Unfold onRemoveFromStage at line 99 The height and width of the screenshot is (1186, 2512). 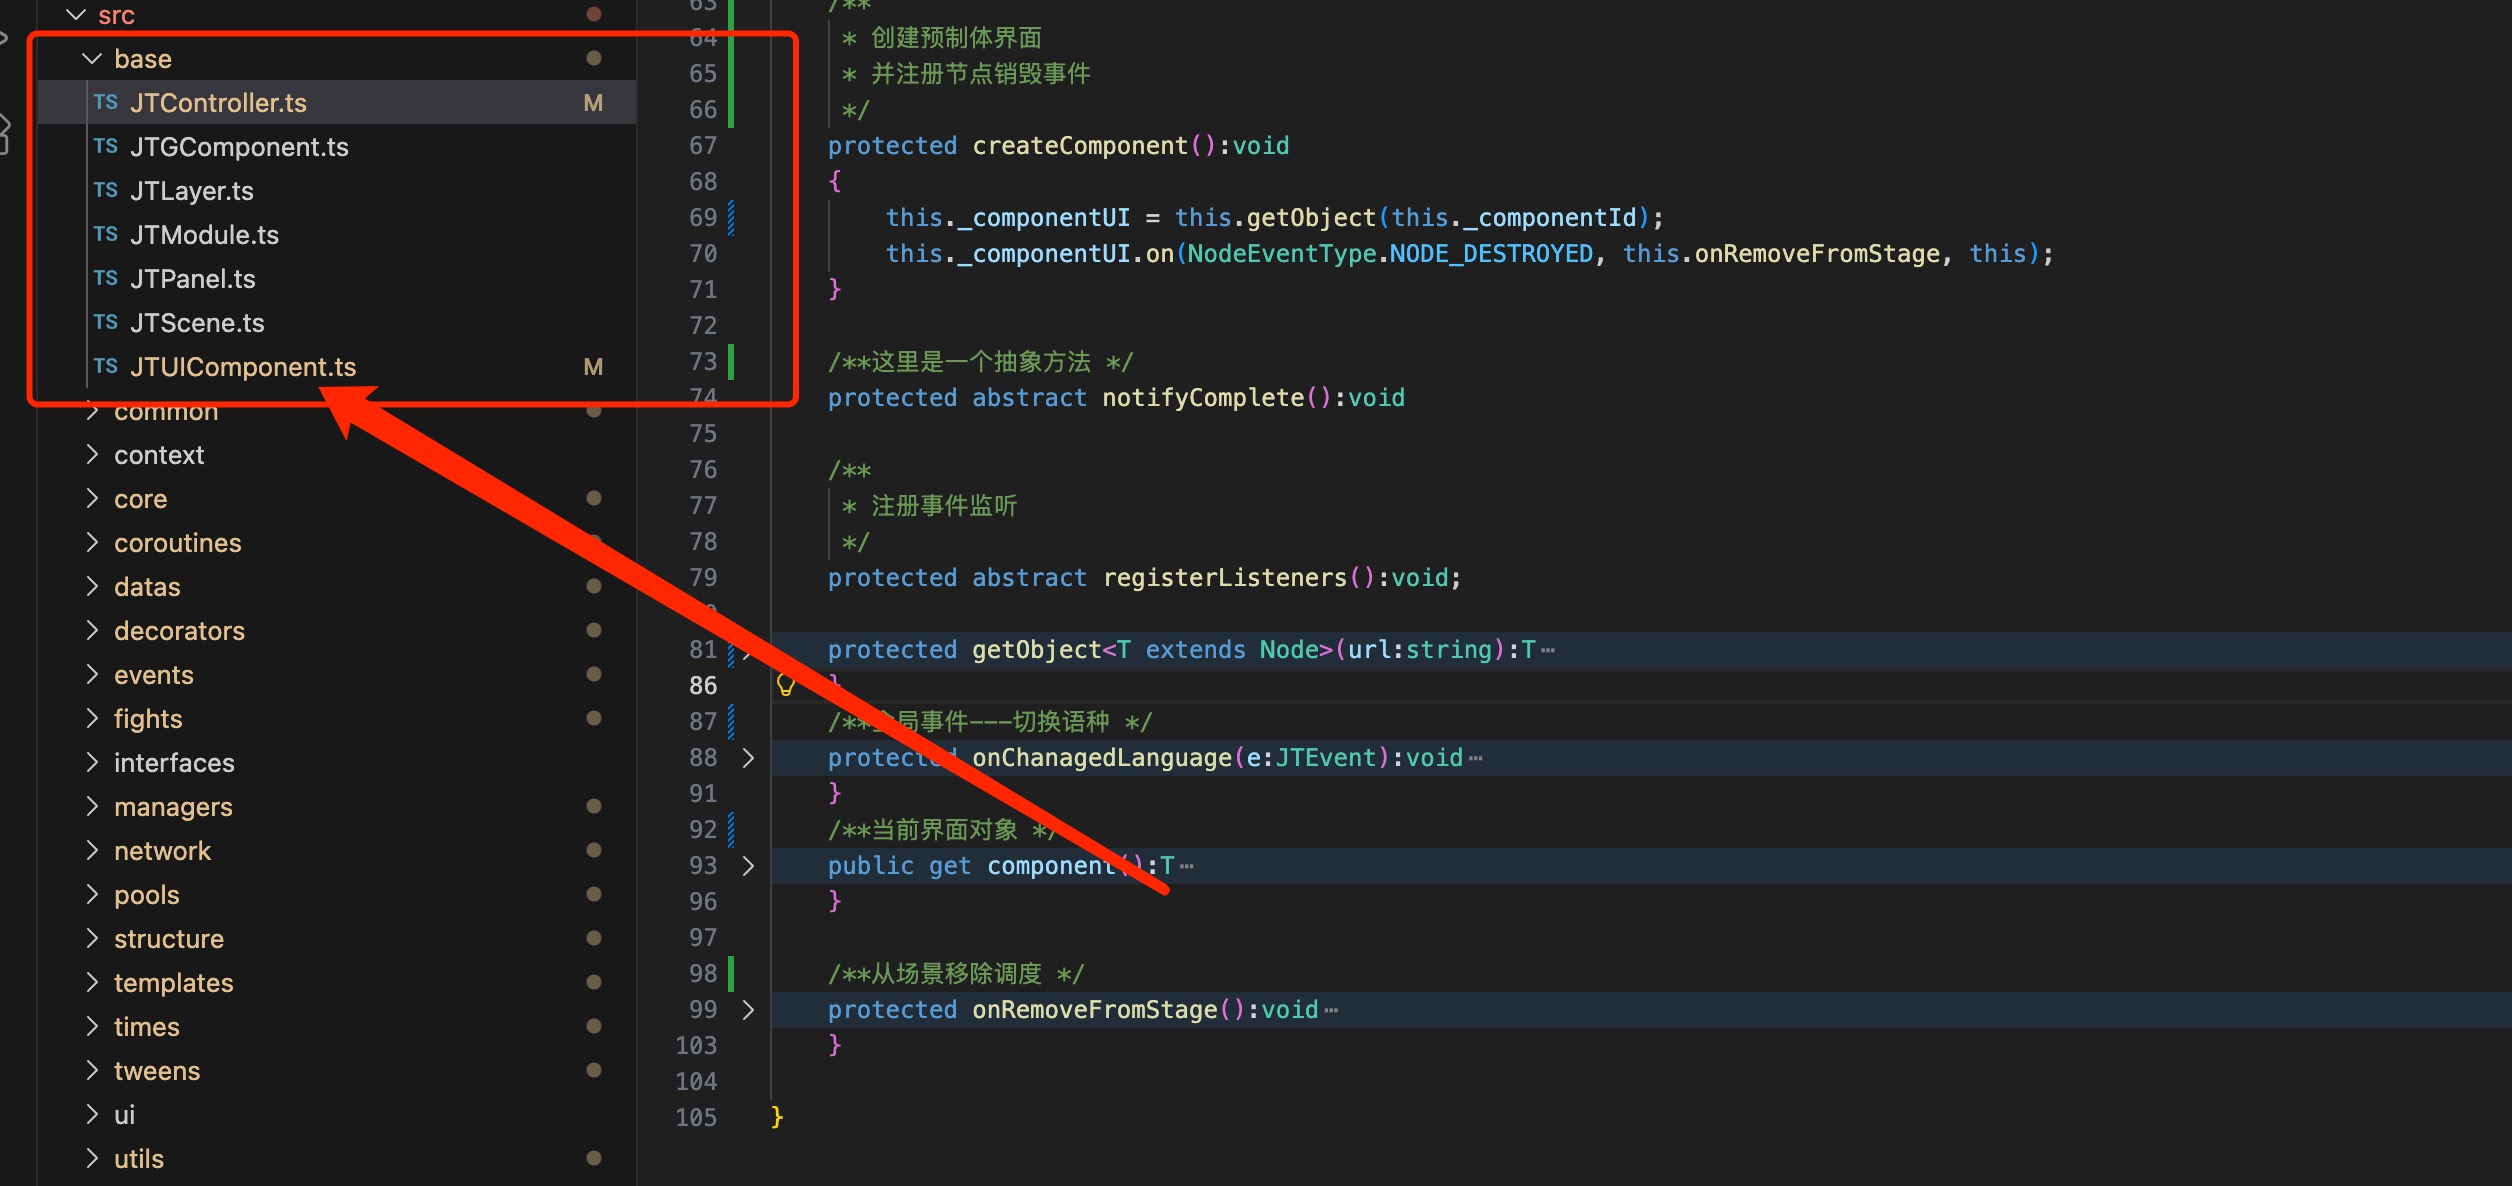point(748,1010)
